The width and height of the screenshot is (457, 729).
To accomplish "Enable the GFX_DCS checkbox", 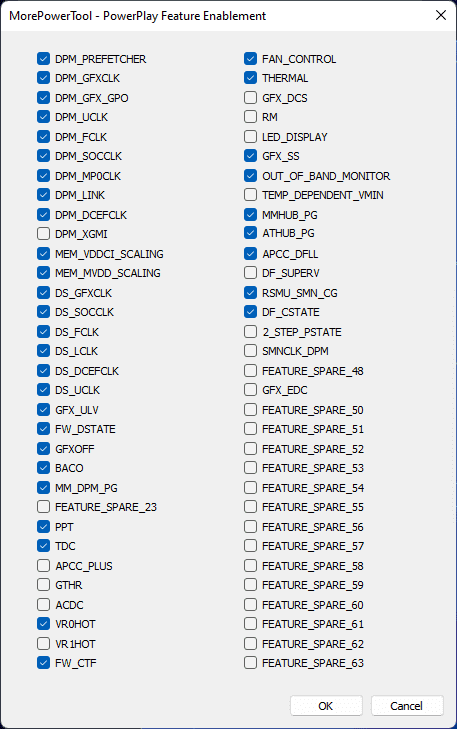I will 250,98.
